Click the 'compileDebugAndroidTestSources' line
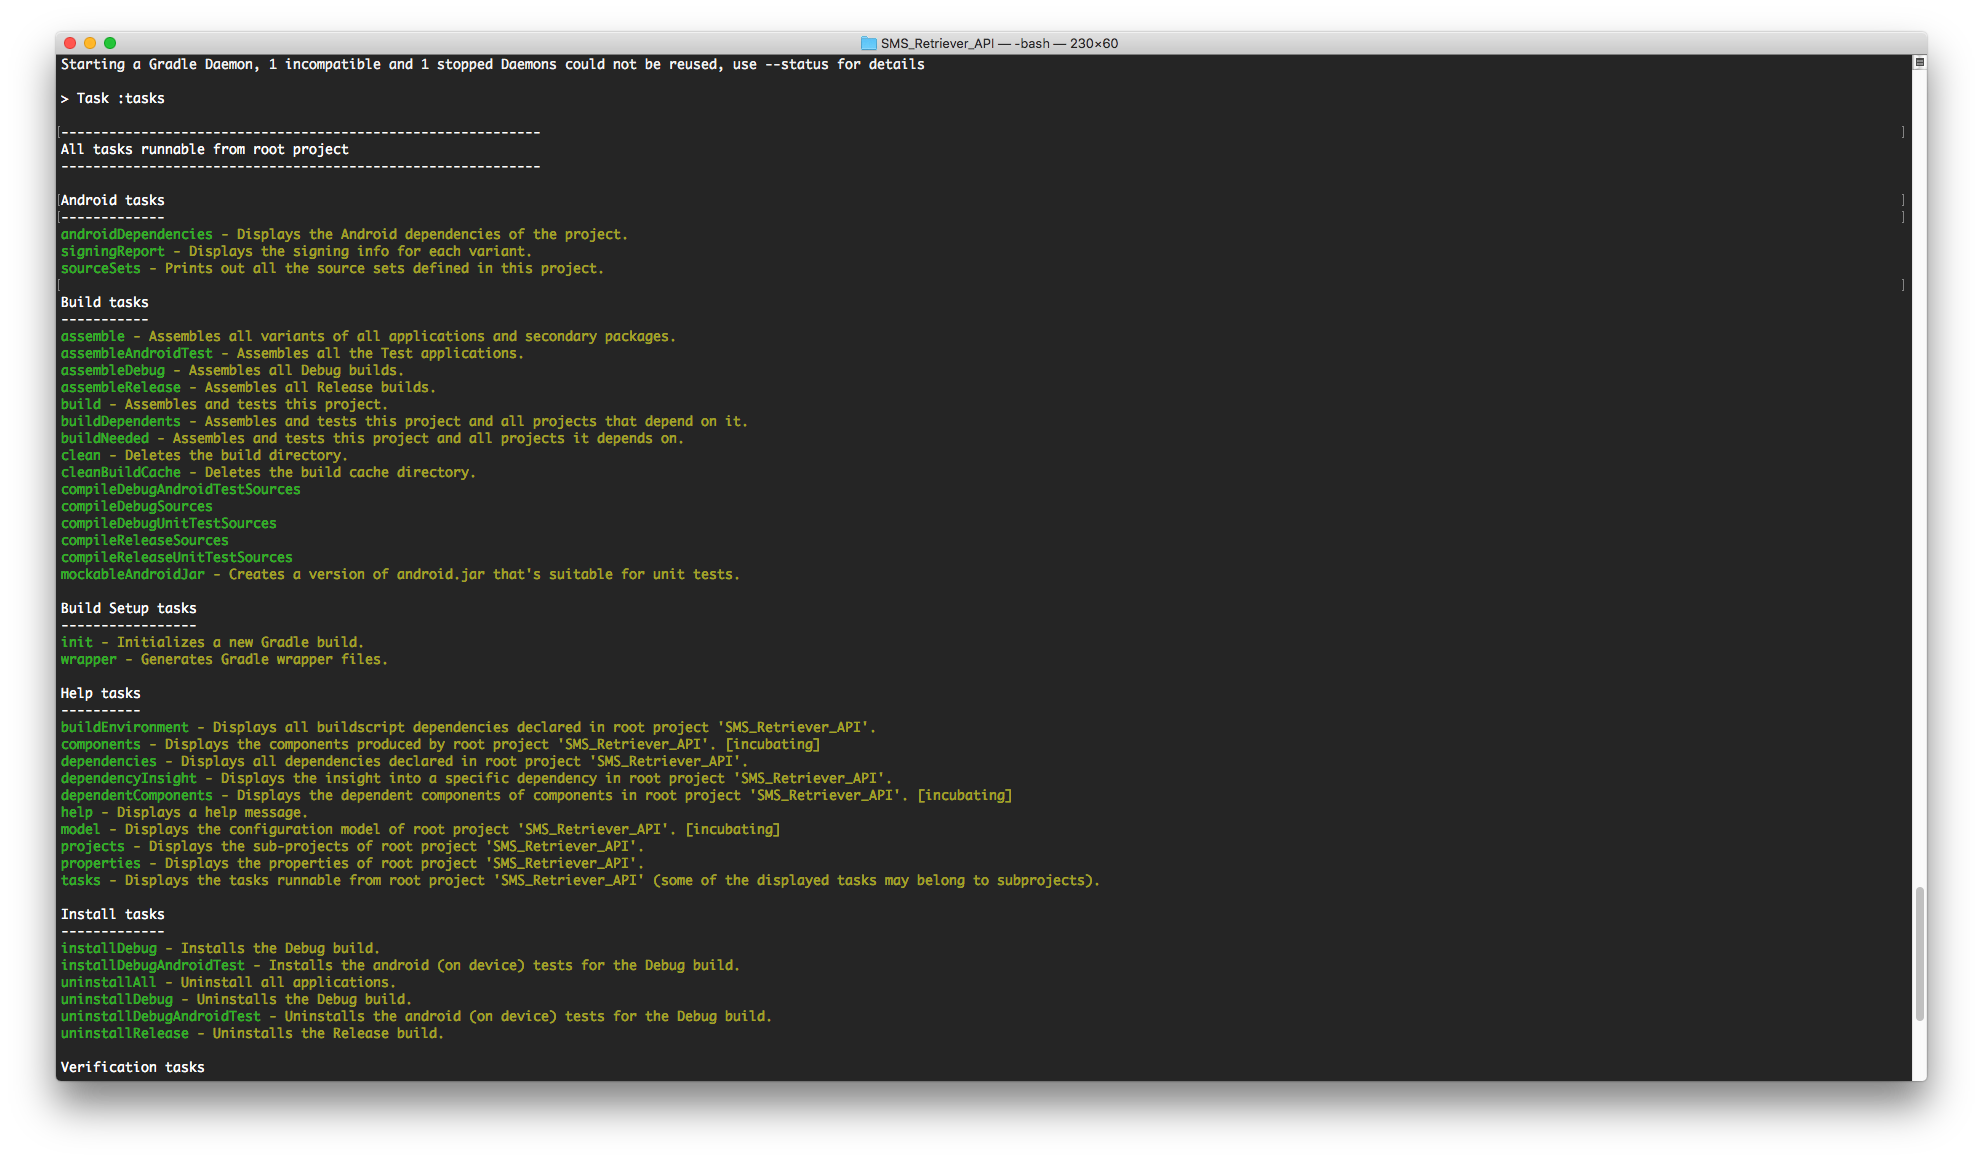This screenshot has height=1161, width=1983. point(181,489)
